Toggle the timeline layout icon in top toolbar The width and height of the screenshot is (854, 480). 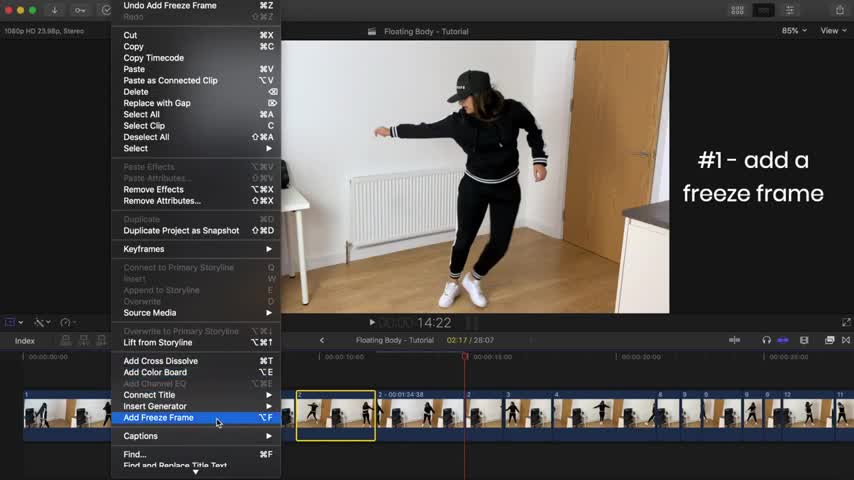pyautogui.click(x=763, y=10)
